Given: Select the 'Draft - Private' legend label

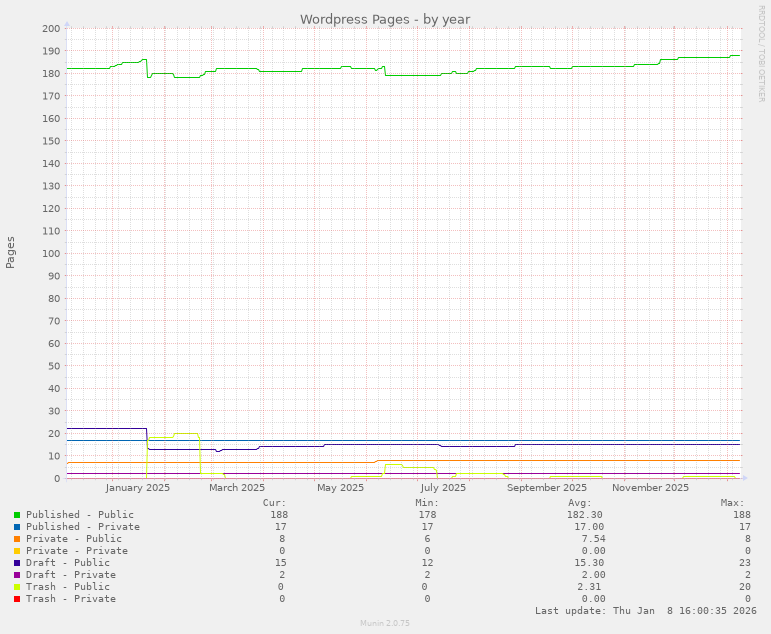Looking at the screenshot, I should tap(71, 574).
